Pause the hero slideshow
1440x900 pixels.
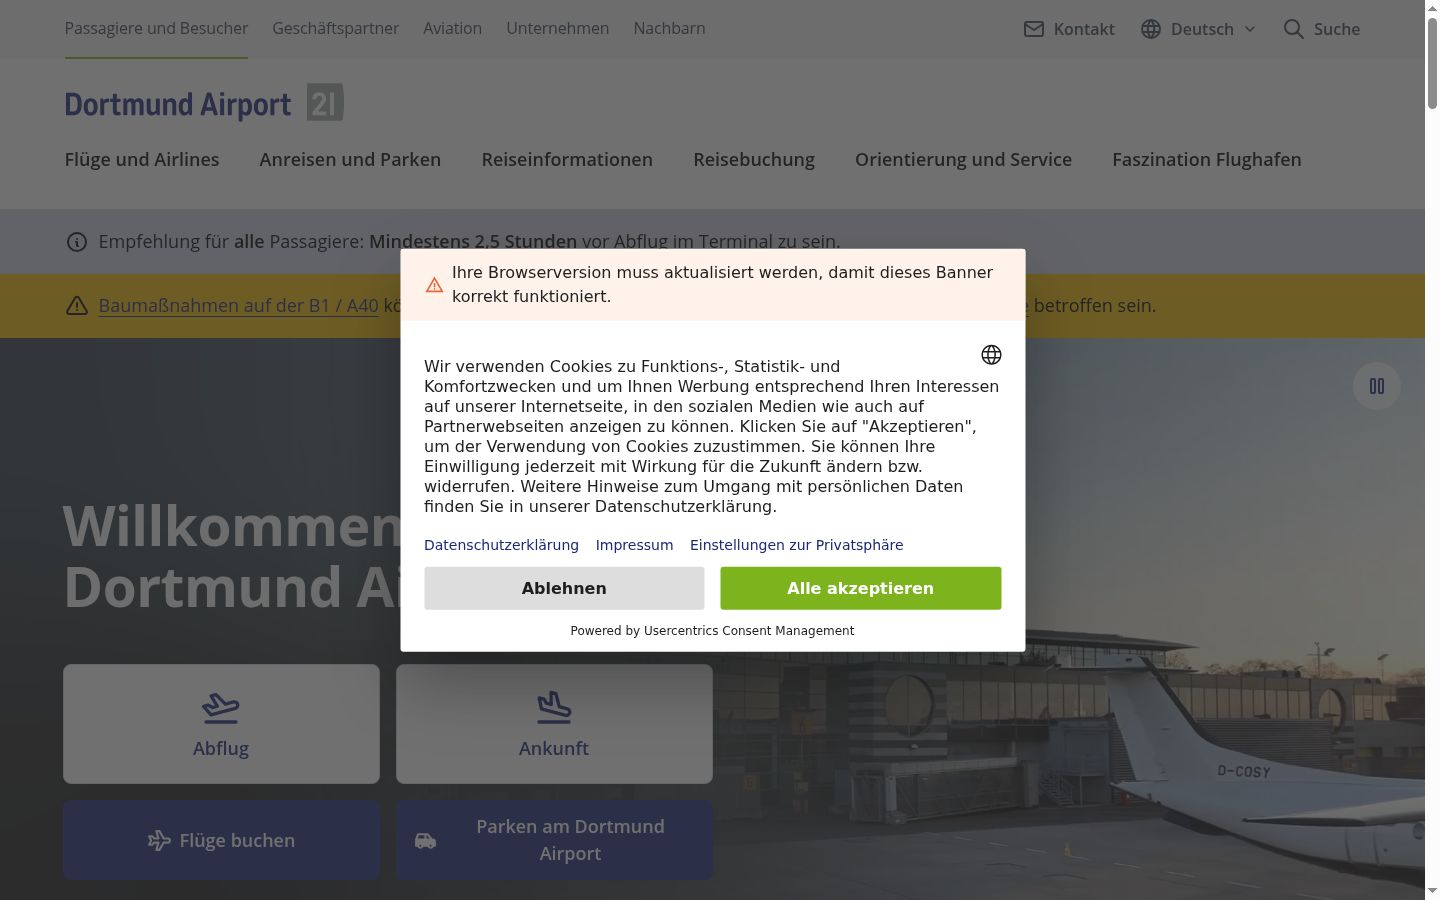coord(1377,386)
